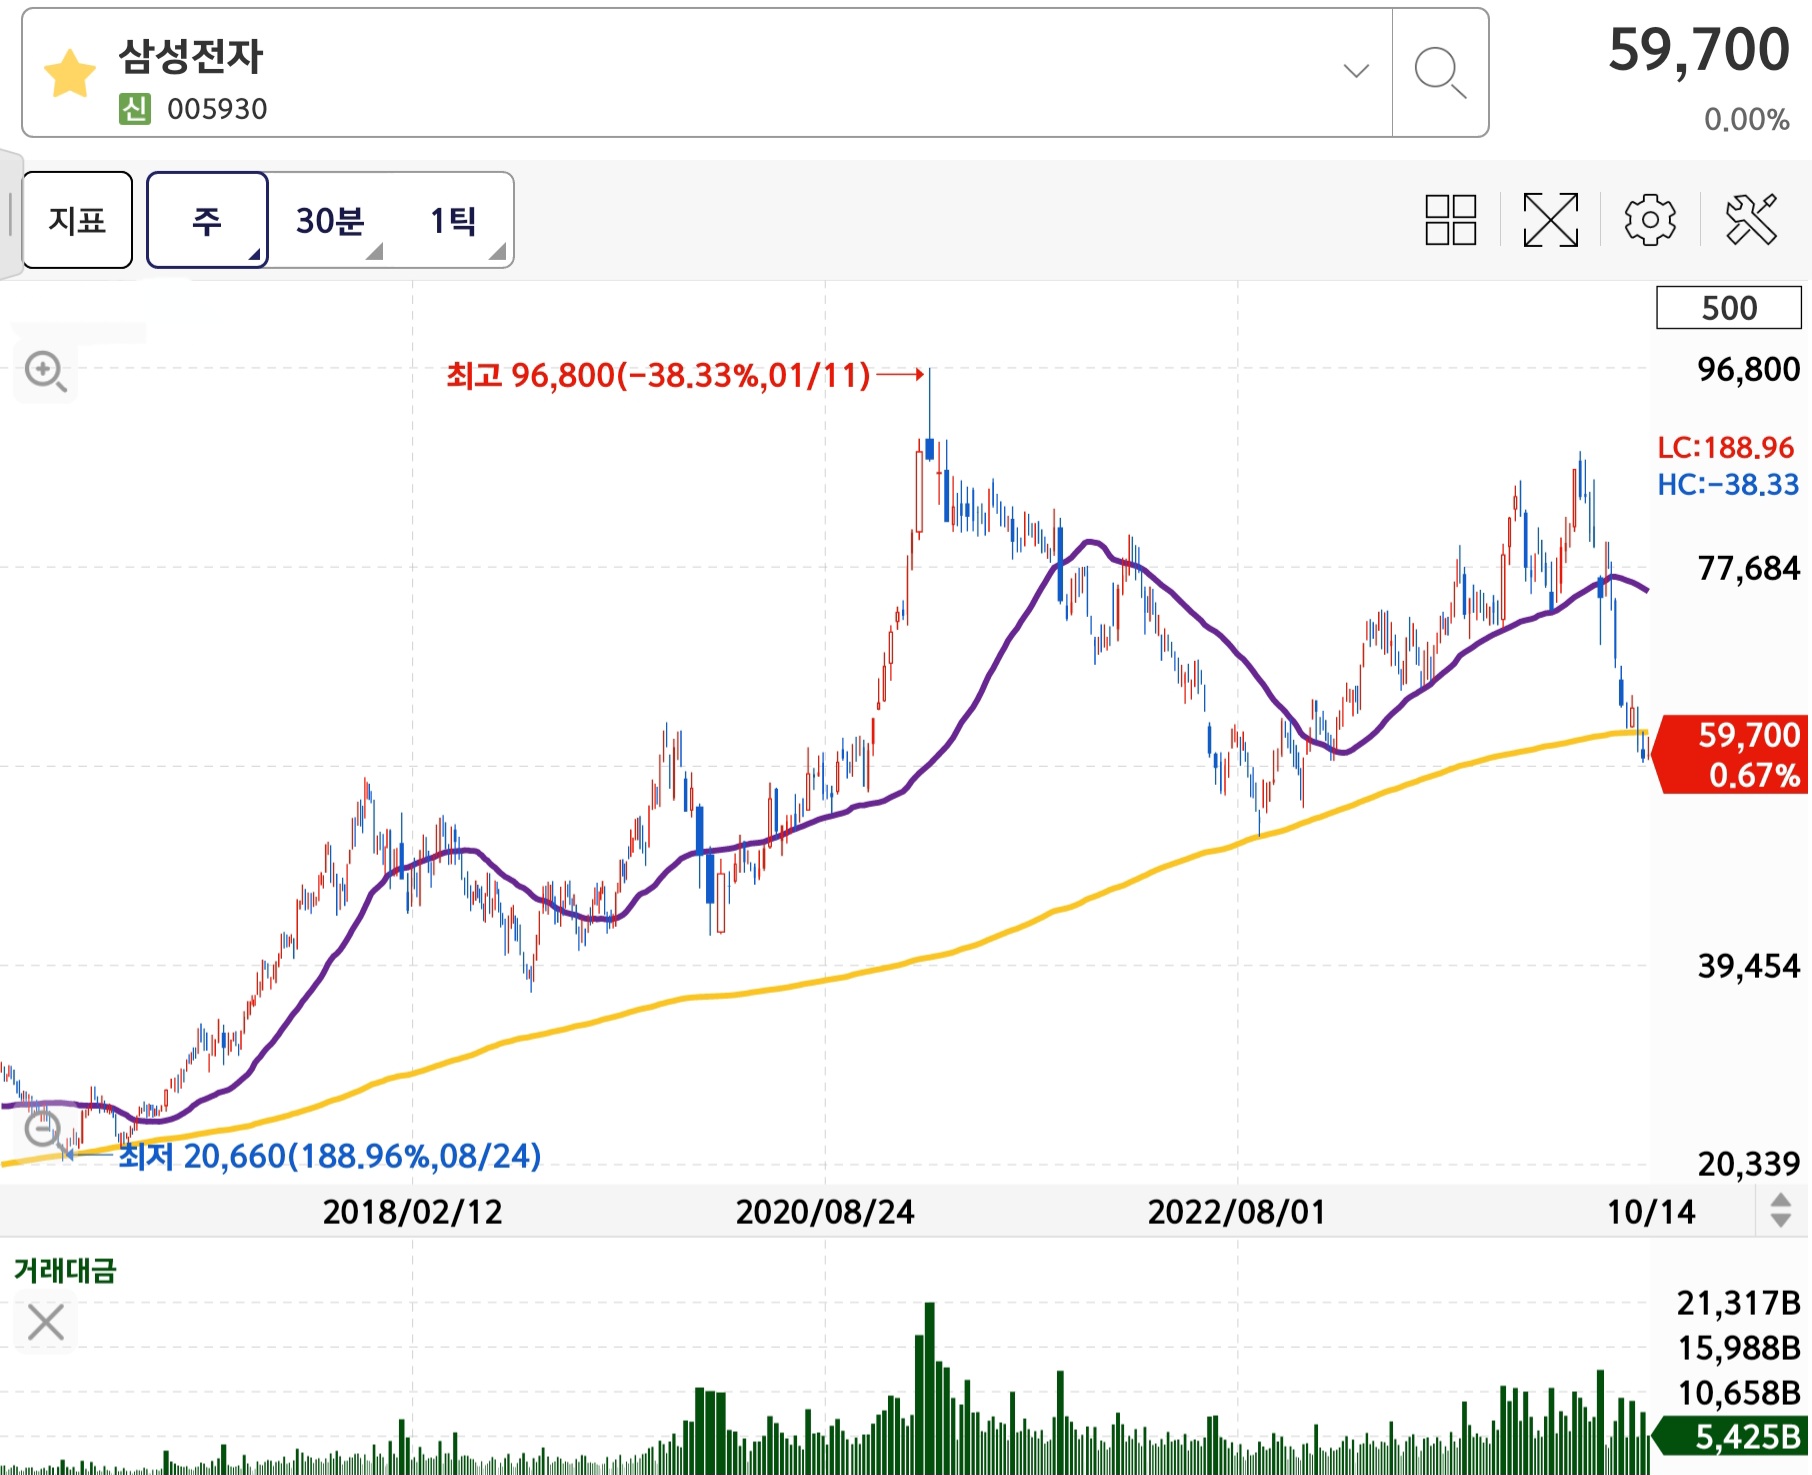Open the 지표 indicators button
The height and width of the screenshot is (1475, 1812).
click(x=77, y=220)
